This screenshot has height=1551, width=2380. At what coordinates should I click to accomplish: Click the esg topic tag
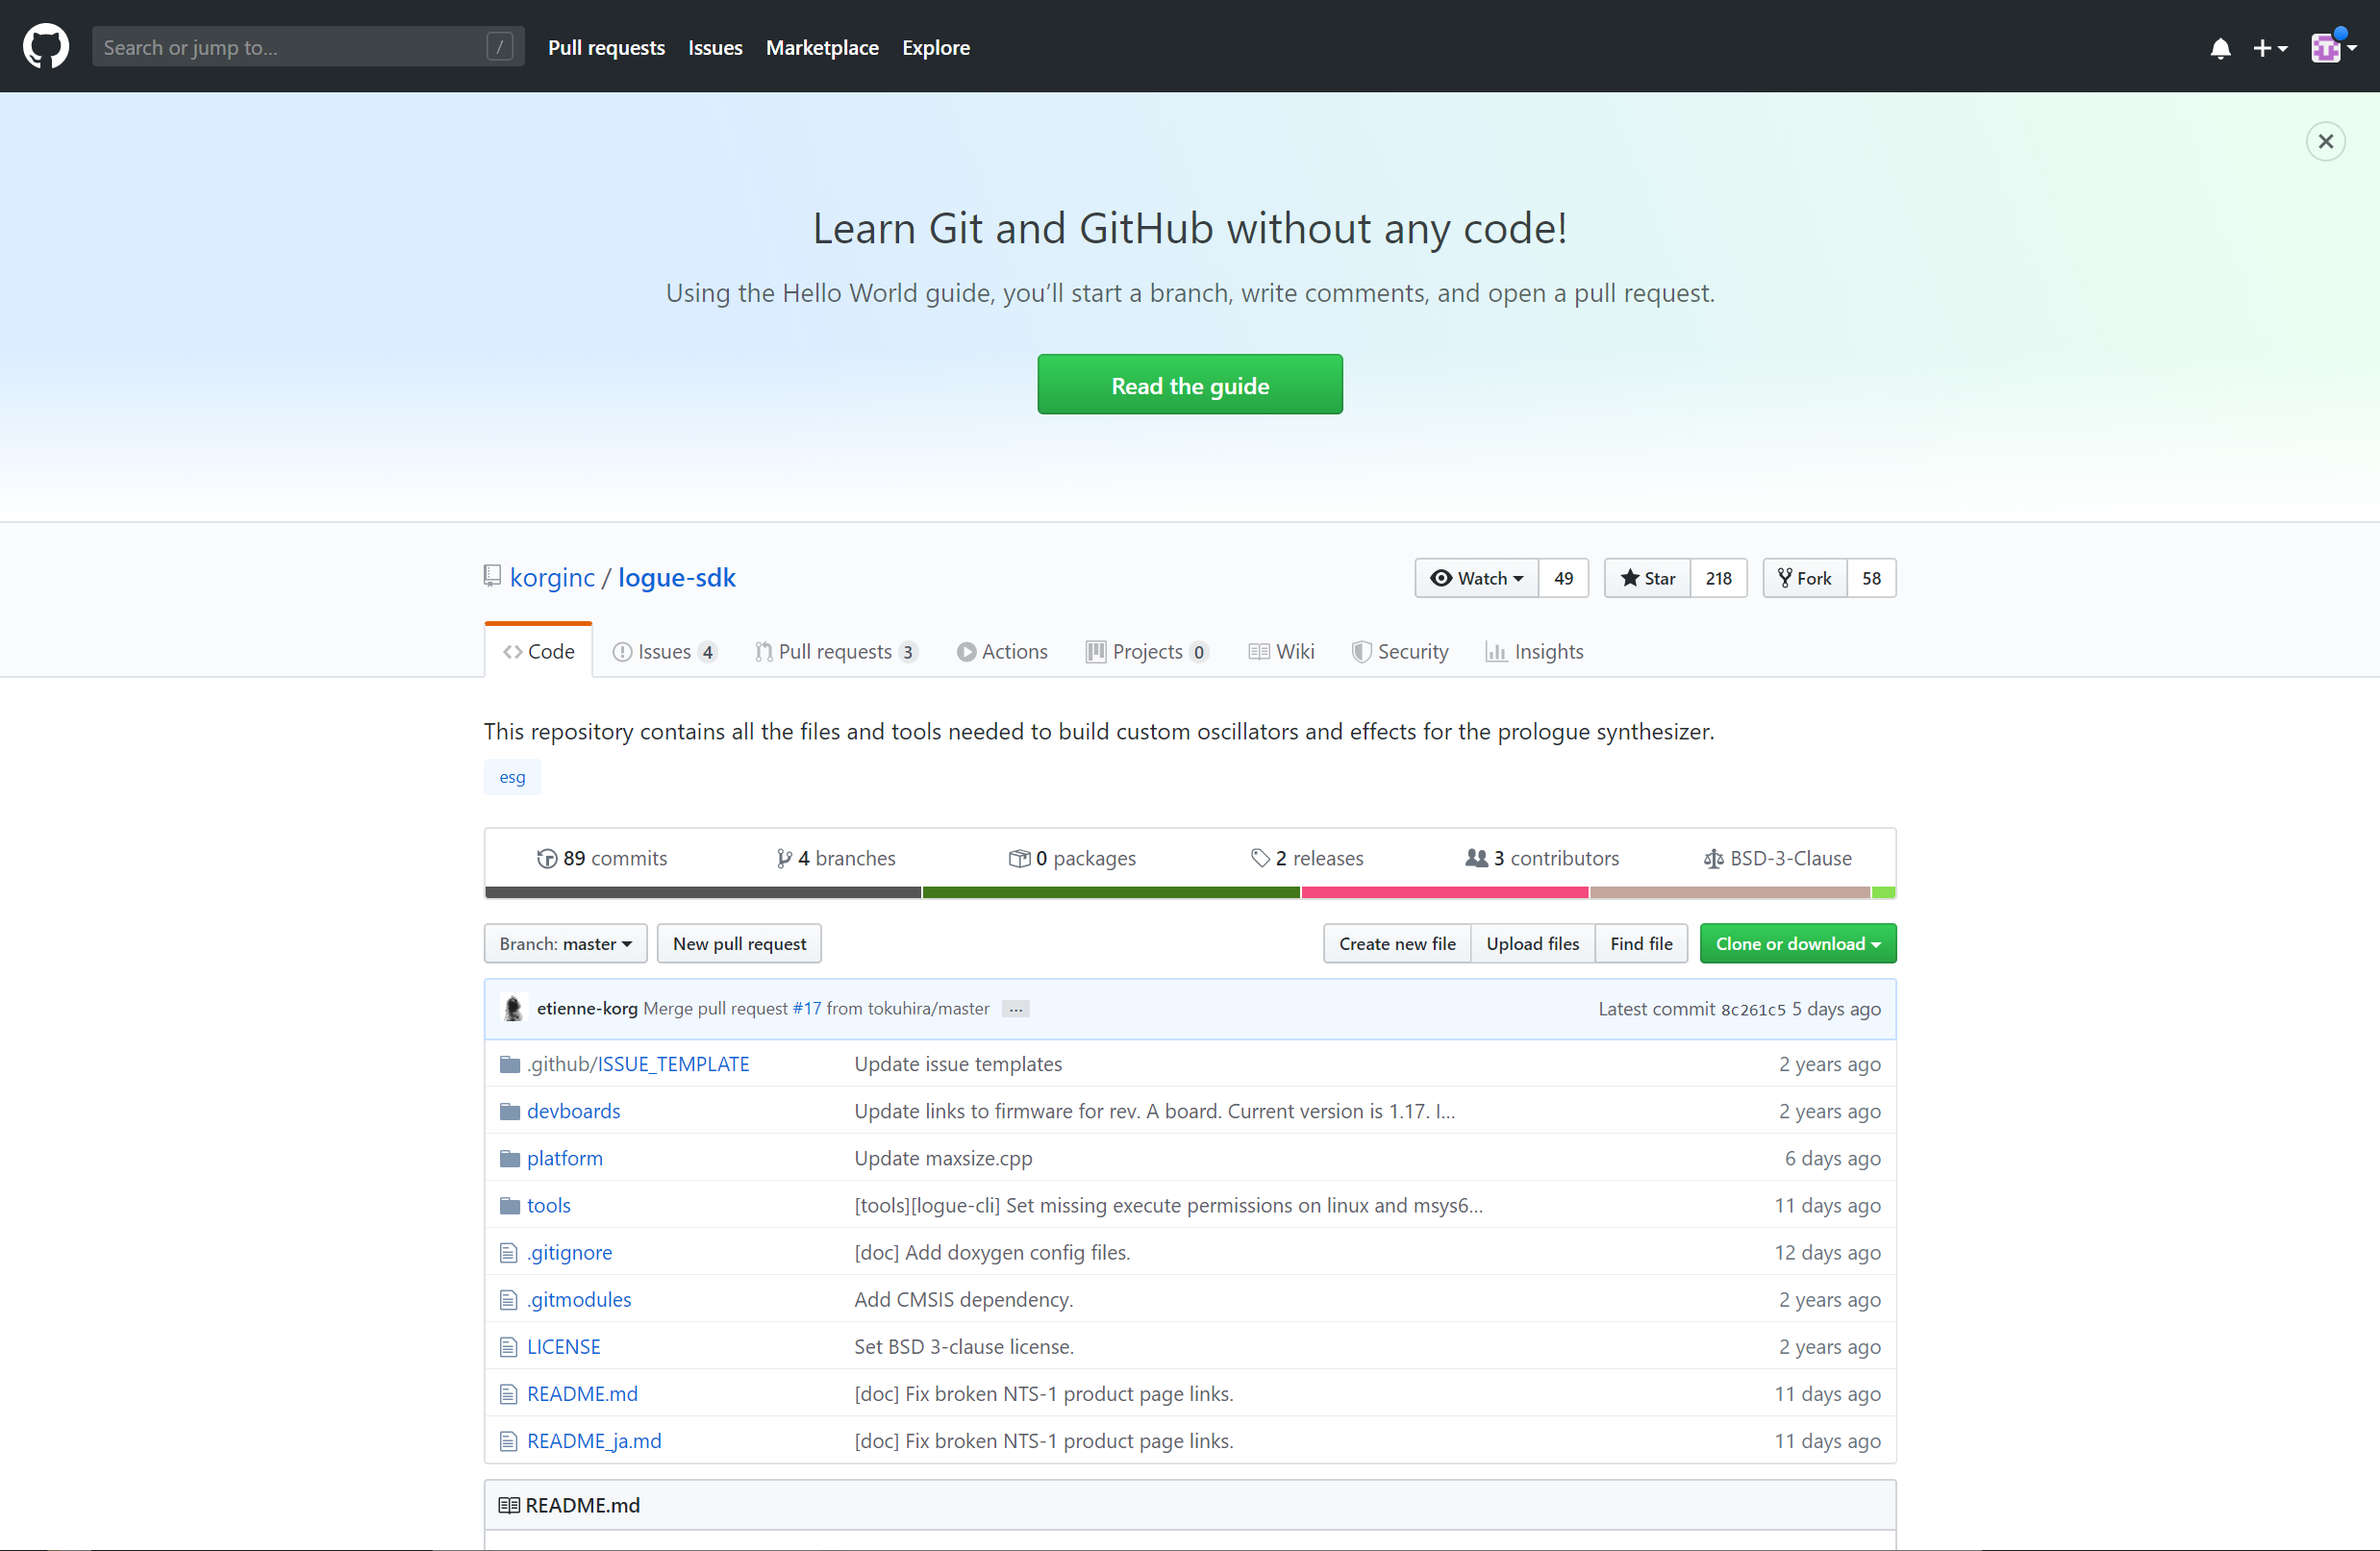pyautogui.click(x=512, y=777)
